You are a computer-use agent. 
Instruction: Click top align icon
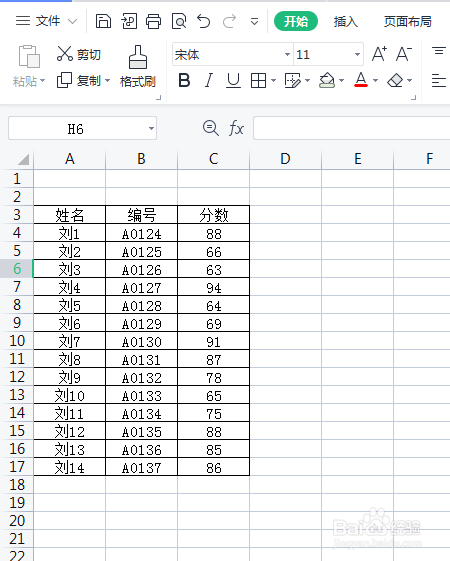[x=439, y=52]
